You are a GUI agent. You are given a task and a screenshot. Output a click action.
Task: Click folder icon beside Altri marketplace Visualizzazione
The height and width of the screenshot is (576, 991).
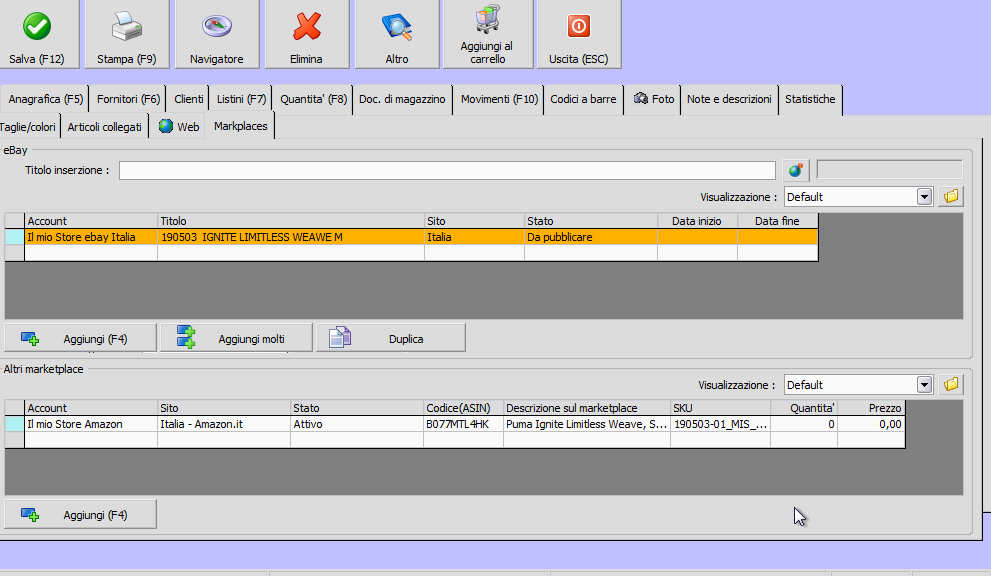pos(951,384)
